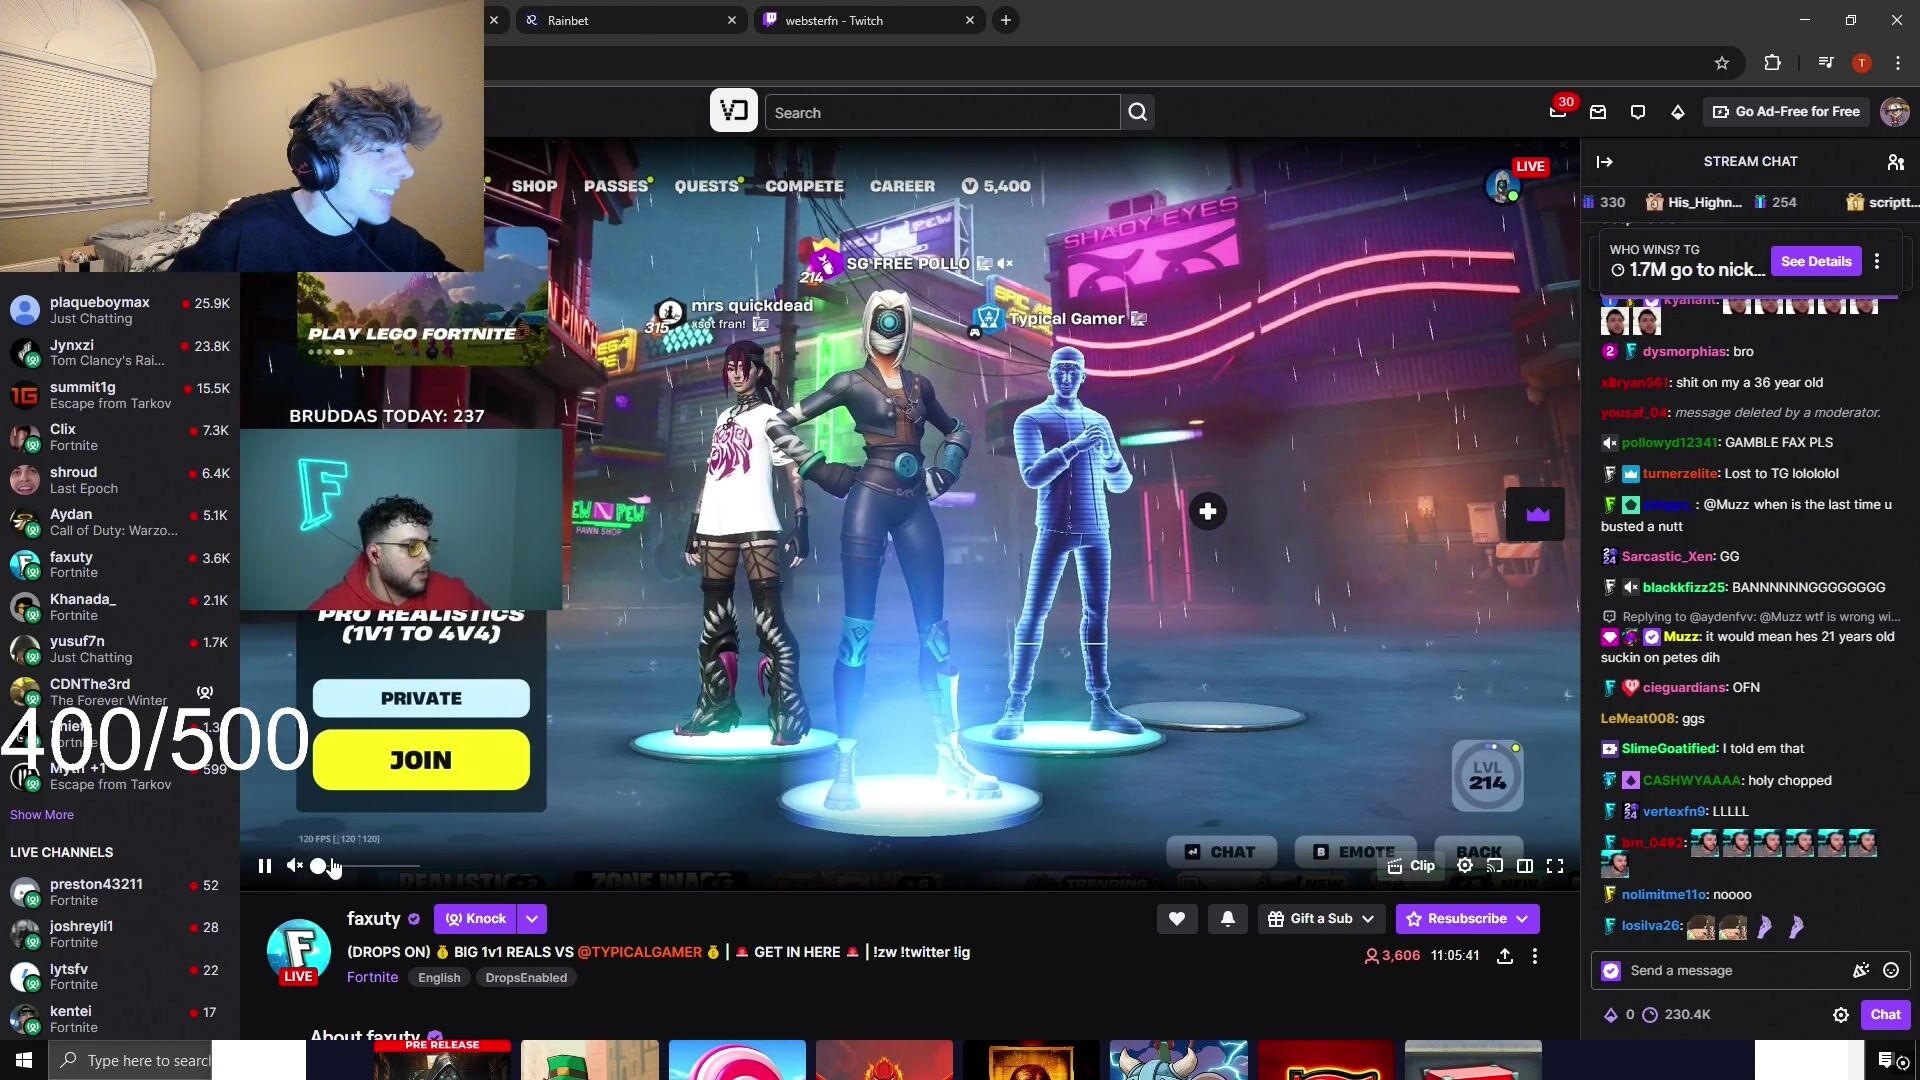The height and width of the screenshot is (1080, 1920).
Task: Open the Prime loot notifications with 30 badge
Action: 1558,111
